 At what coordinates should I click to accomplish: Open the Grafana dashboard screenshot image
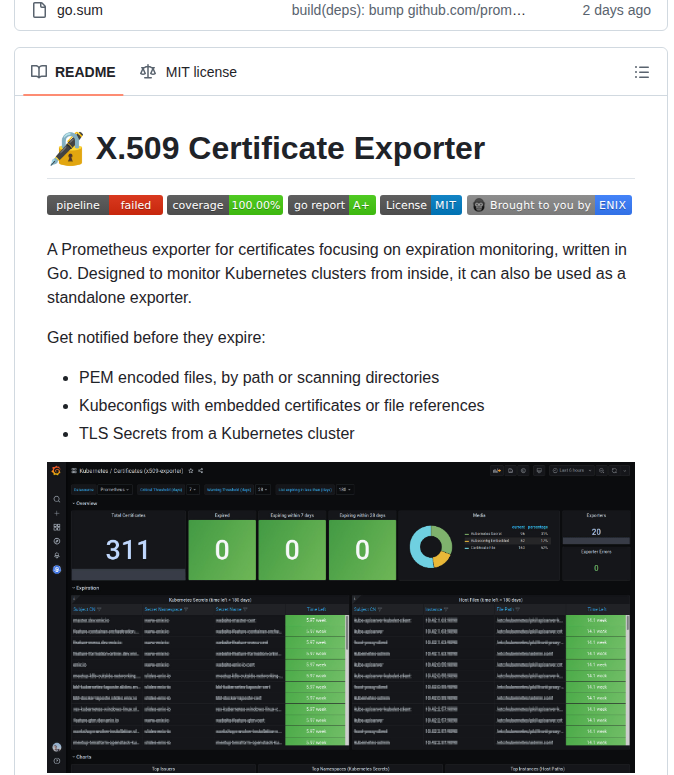(340, 617)
